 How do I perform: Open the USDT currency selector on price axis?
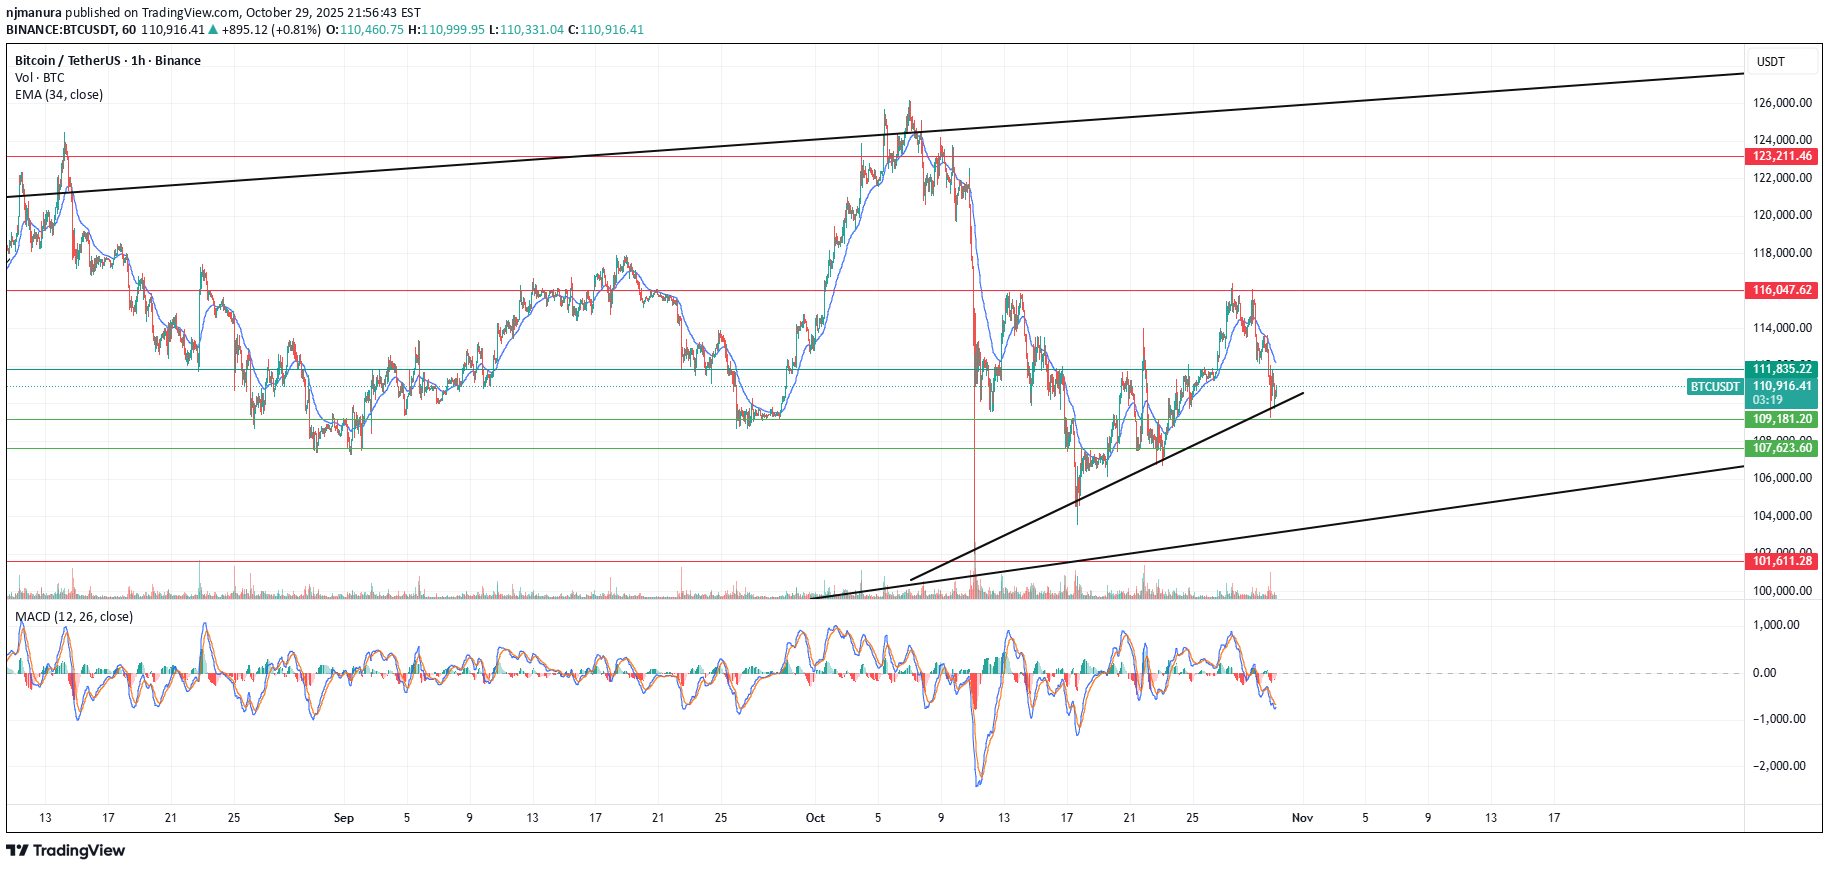point(1770,62)
